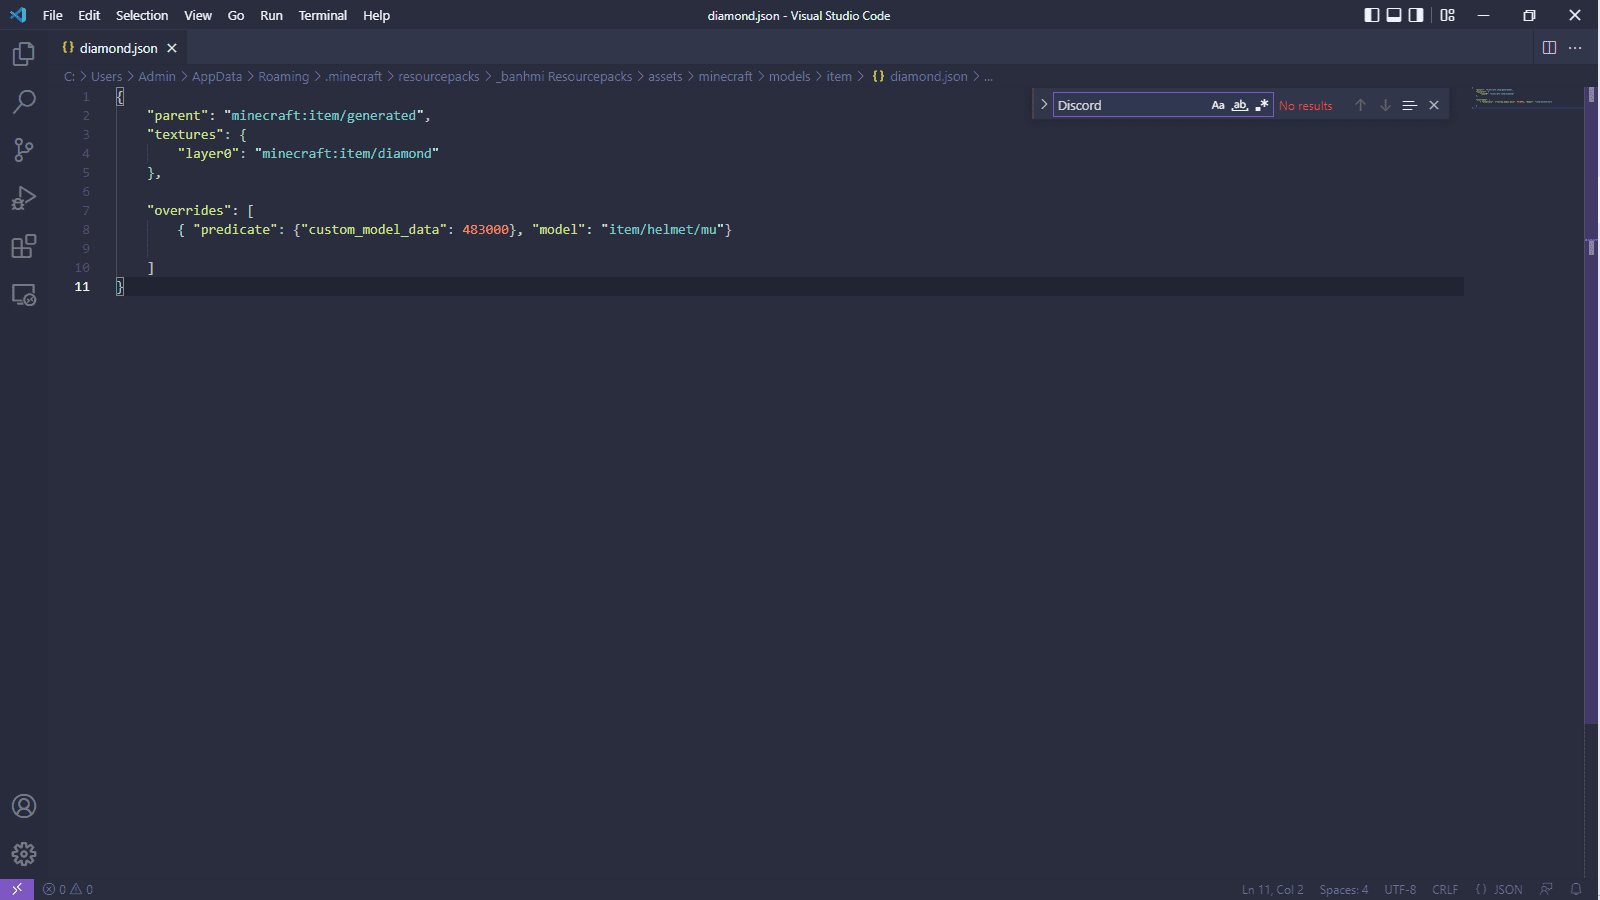This screenshot has height=900, width=1600.
Task: Toggle Find in Selection
Action: 1409,105
